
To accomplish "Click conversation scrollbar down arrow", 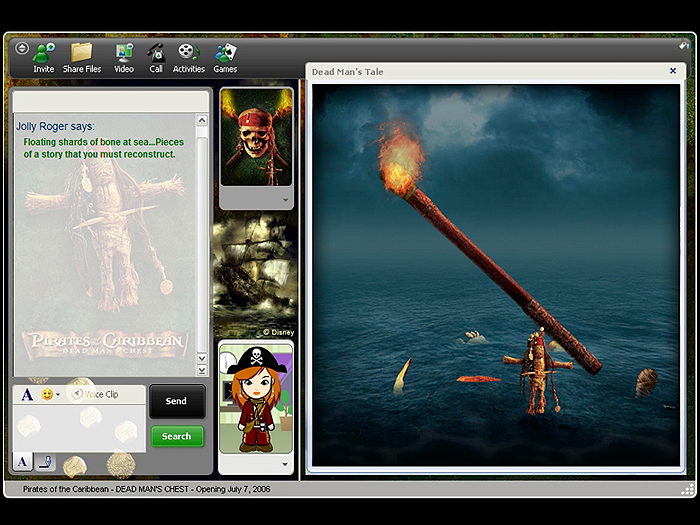I will tap(202, 358).
